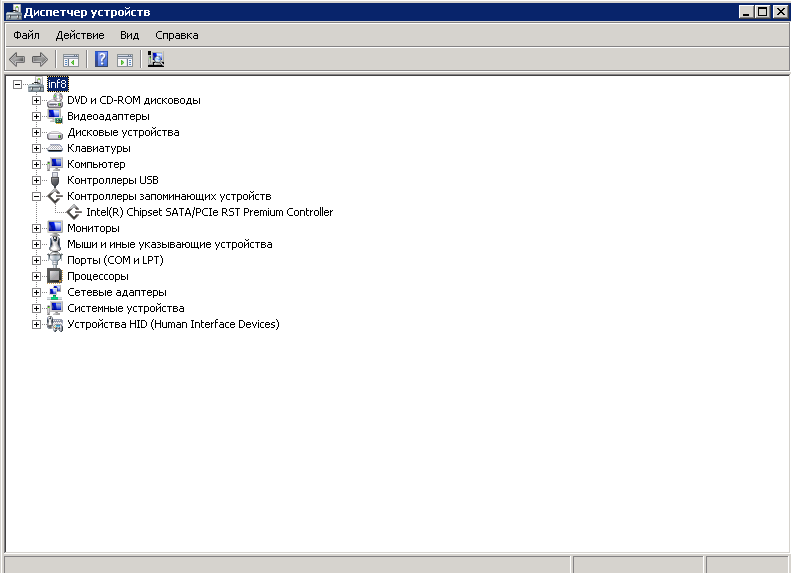This screenshot has width=791, height=573.
Task: Toggle the console tree pane icon
Action: pyautogui.click(x=71, y=60)
